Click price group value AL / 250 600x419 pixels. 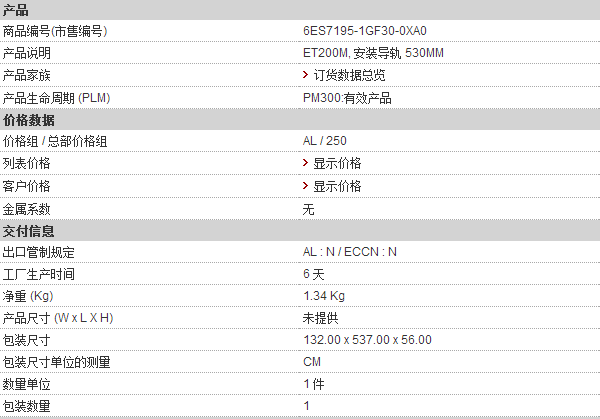point(324,141)
